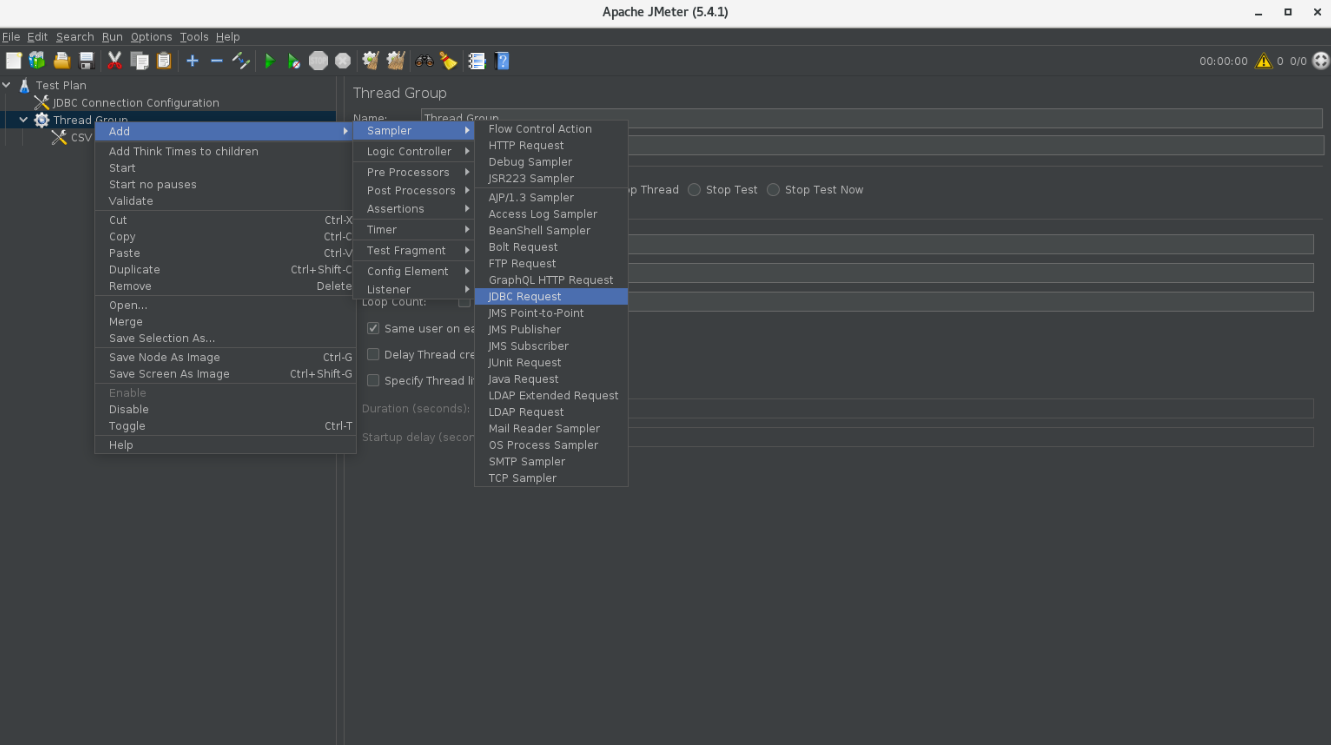Enable Specify Thread lifetime checkbox

tap(373, 380)
